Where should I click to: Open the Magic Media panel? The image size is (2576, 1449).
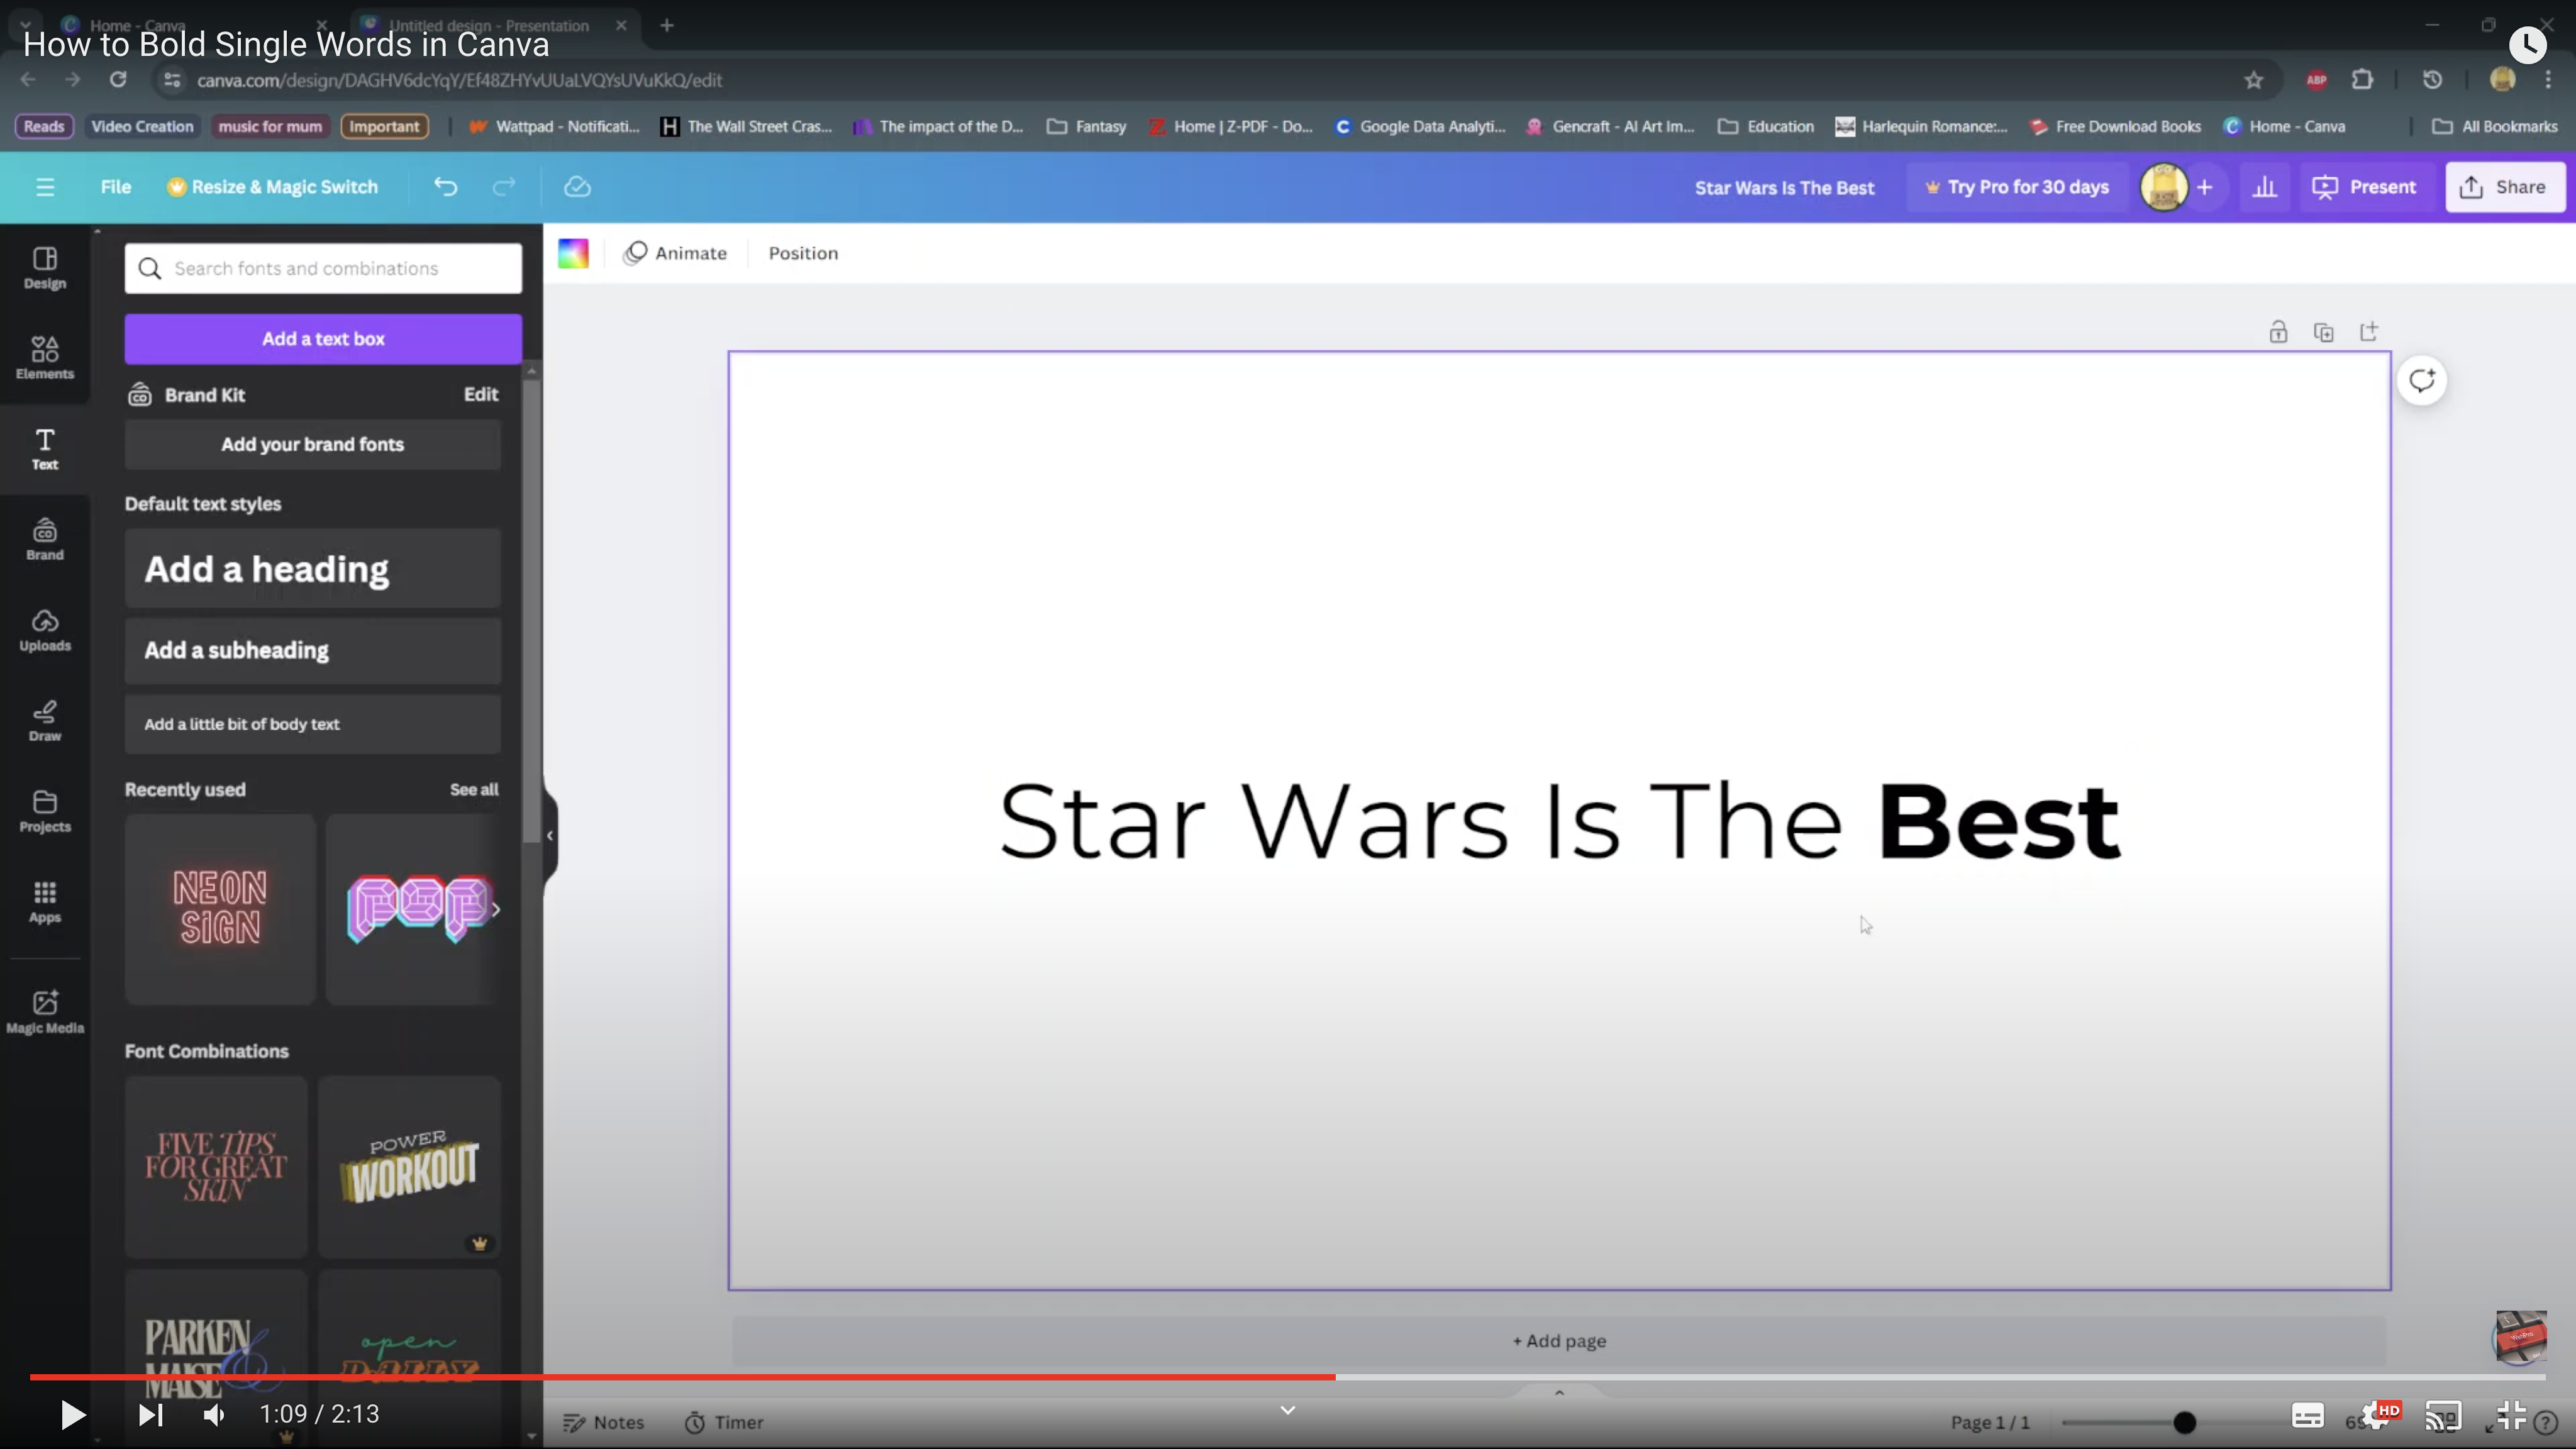click(45, 1011)
